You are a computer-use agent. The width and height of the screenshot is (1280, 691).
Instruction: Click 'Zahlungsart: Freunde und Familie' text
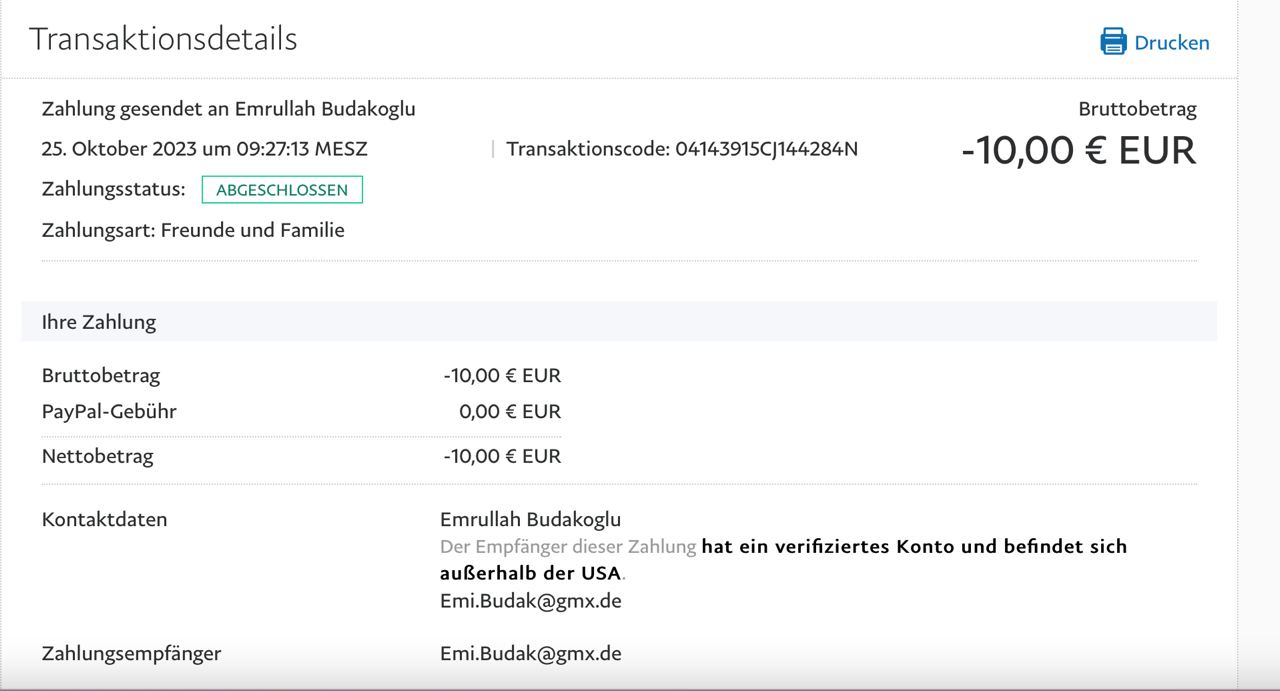click(193, 230)
